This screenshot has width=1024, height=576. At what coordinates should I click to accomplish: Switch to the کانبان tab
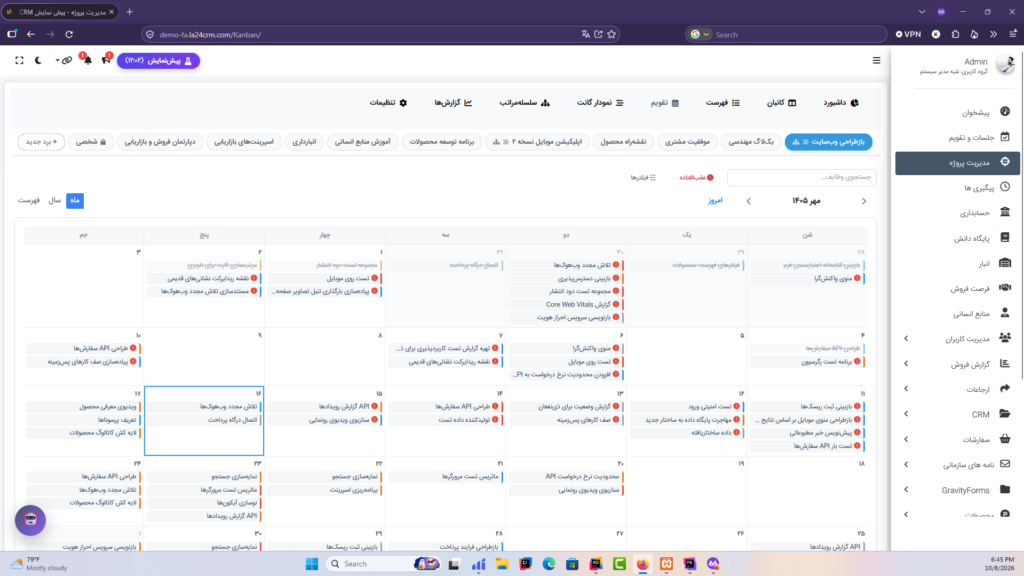(782, 103)
